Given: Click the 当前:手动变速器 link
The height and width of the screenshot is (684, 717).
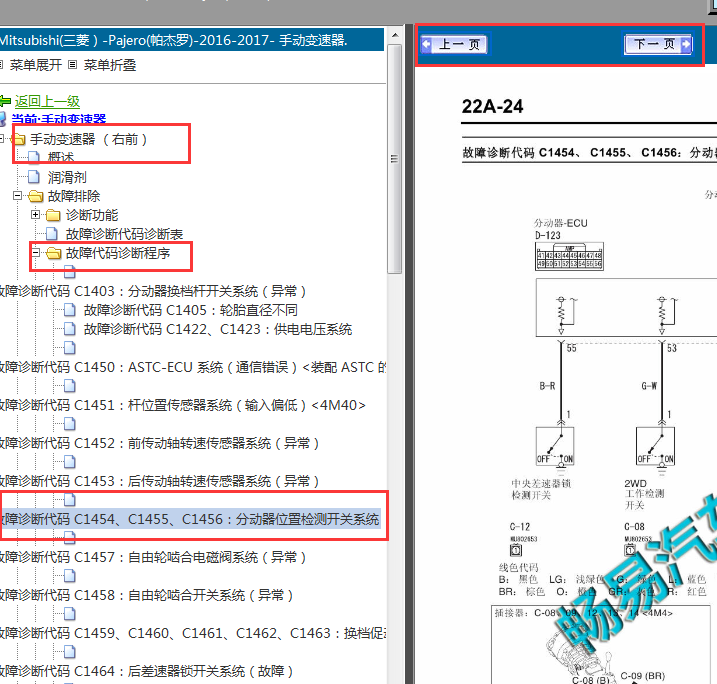Looking at the screenshot, I should [59, 119].
